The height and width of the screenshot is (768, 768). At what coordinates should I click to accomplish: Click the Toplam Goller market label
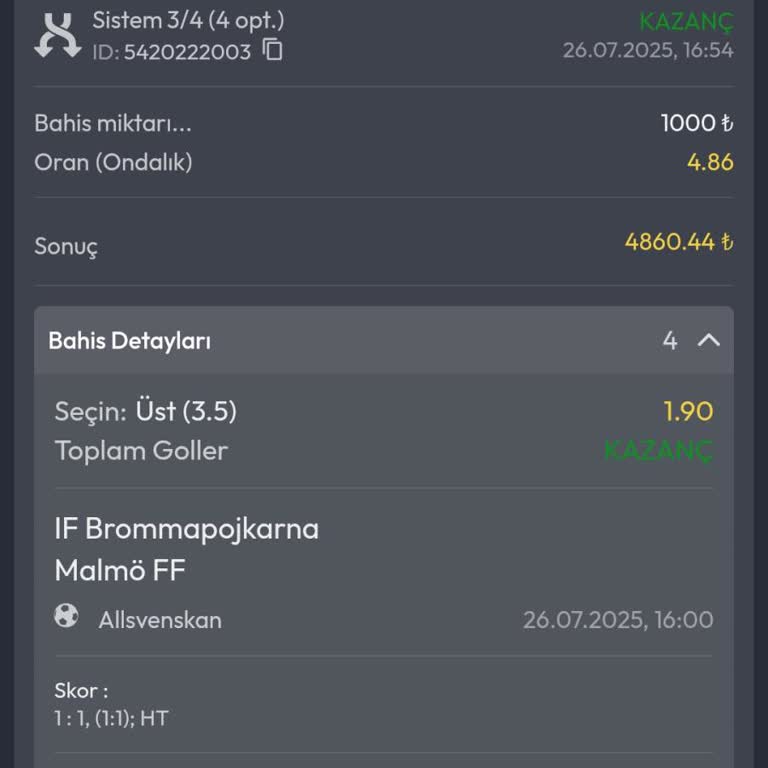141,451
